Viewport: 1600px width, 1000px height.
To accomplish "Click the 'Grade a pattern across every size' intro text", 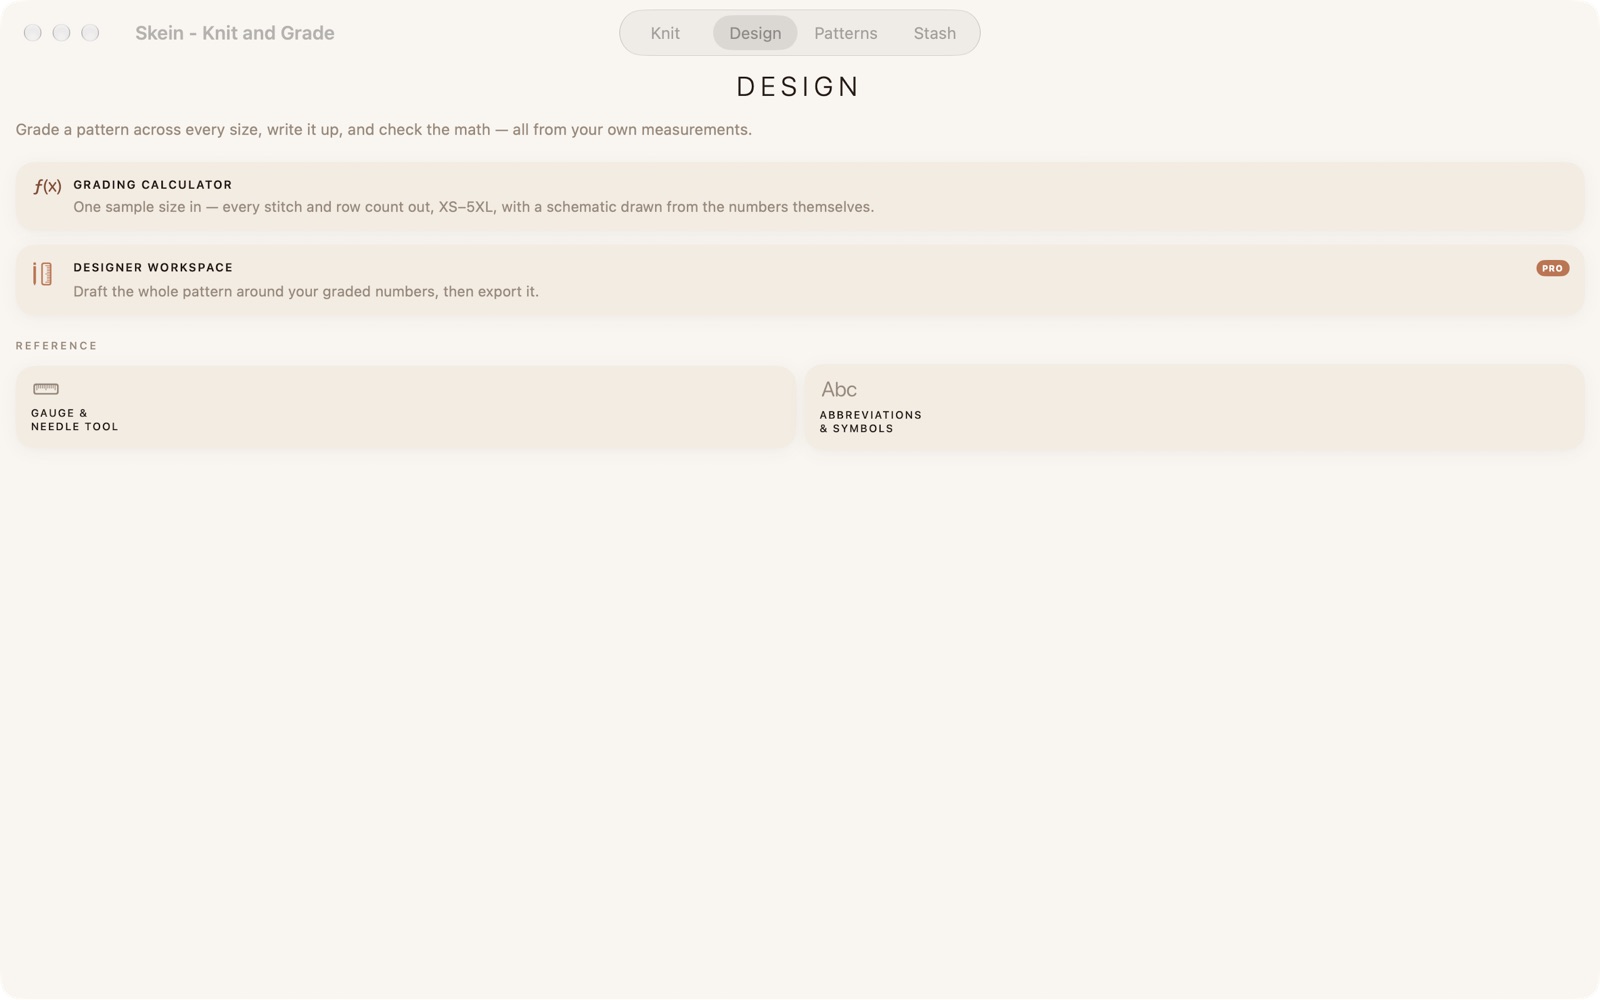I will click(383, 130).
